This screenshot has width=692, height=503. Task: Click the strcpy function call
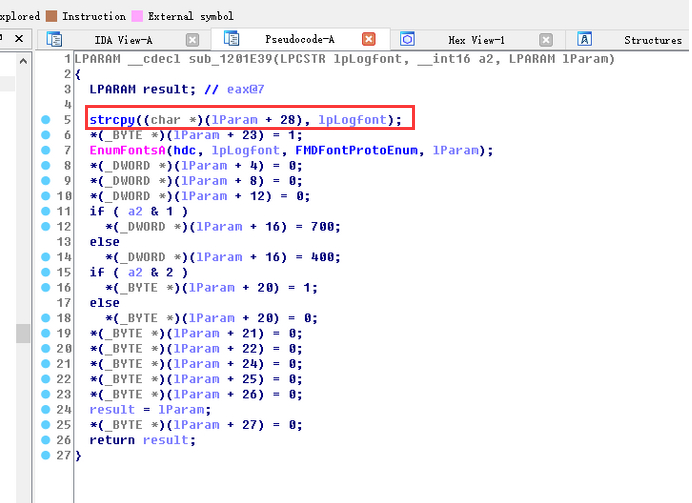(112, 120)
